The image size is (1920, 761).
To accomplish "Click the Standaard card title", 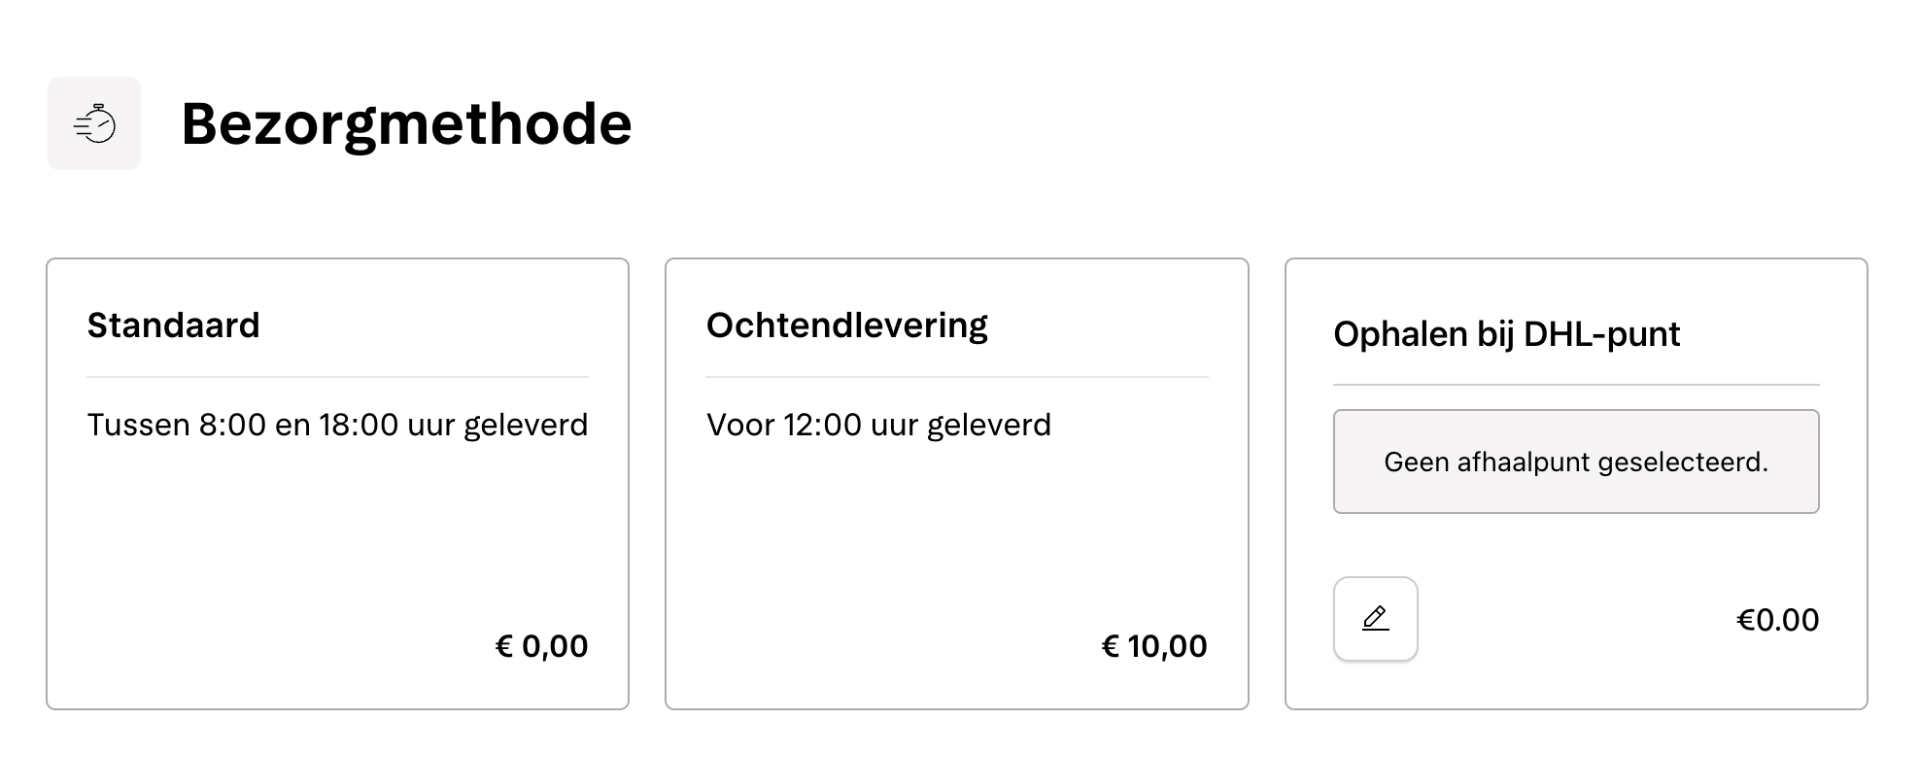I will pyautogui.click(x=174, y=324).
